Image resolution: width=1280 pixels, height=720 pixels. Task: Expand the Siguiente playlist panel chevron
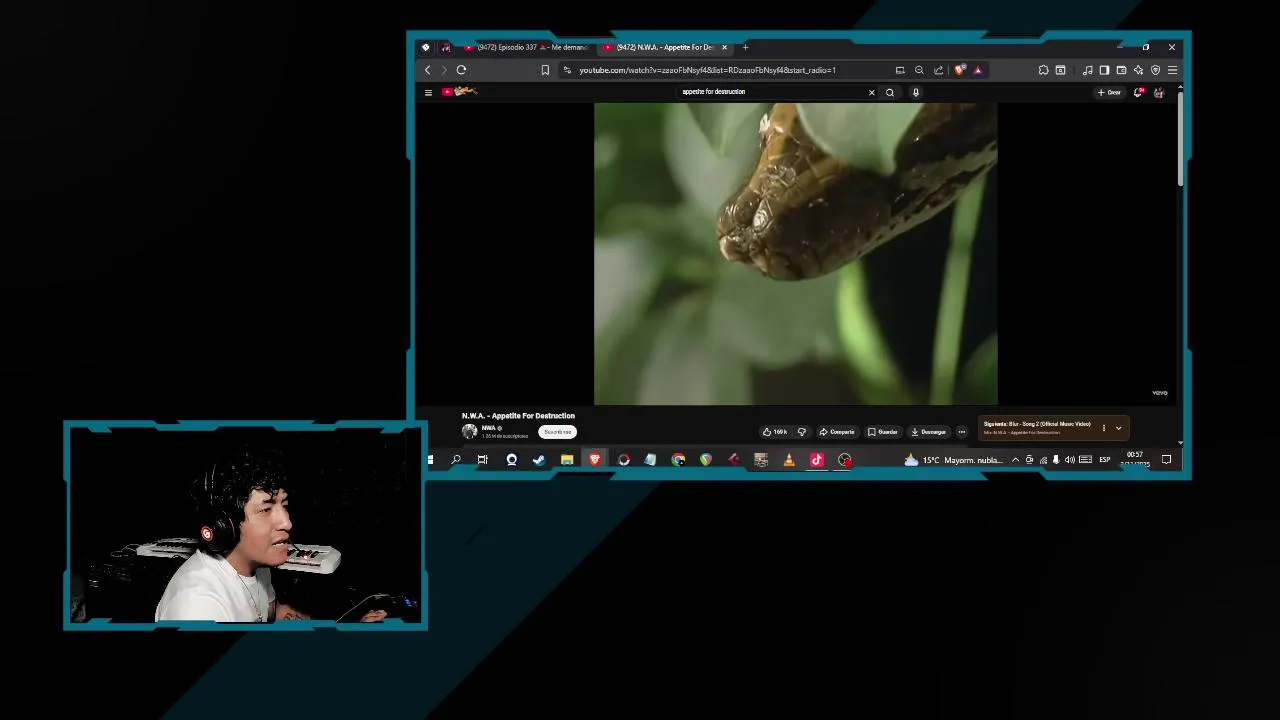coord(1118,428)
